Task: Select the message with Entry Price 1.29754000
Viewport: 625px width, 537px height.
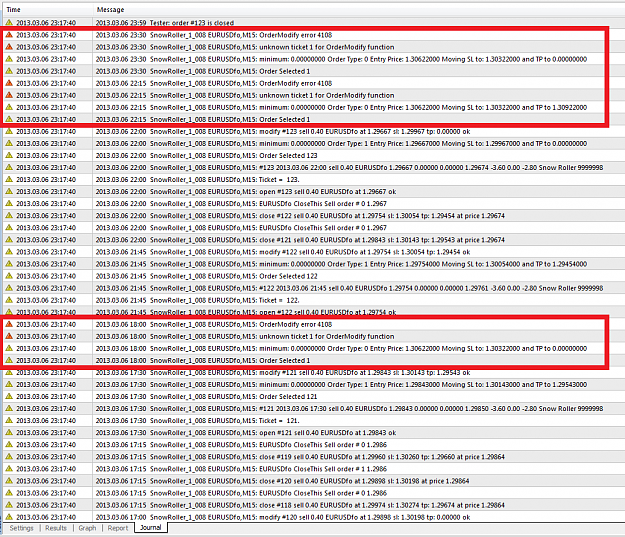Action: click(341, 264)
